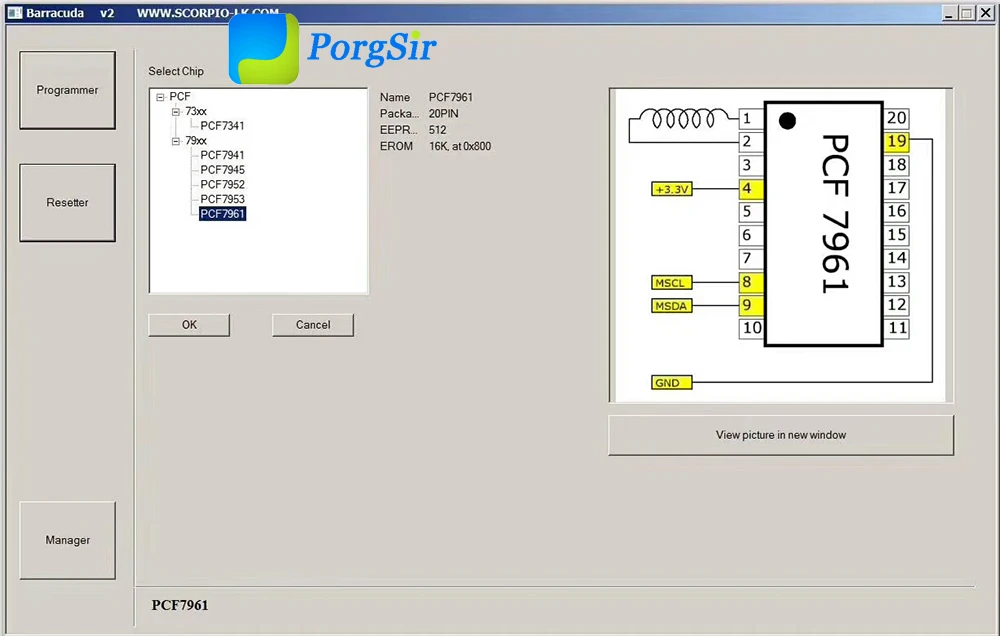Screen dimensions: 1000x636
Task: Click the Select Chip label
Action: point(176,71)
